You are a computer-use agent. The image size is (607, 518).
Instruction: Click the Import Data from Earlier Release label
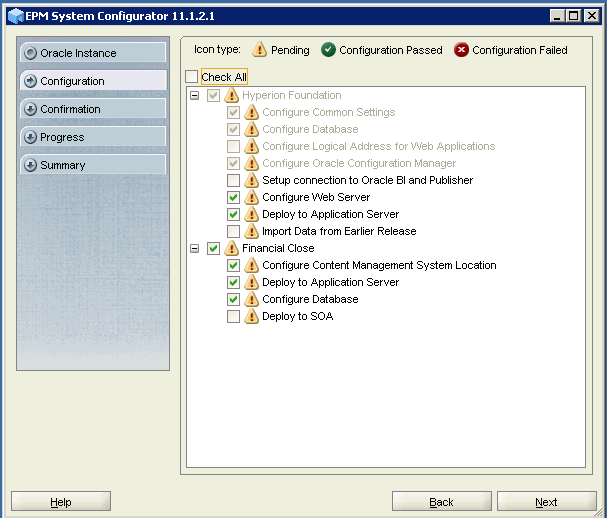pos(339,232)
